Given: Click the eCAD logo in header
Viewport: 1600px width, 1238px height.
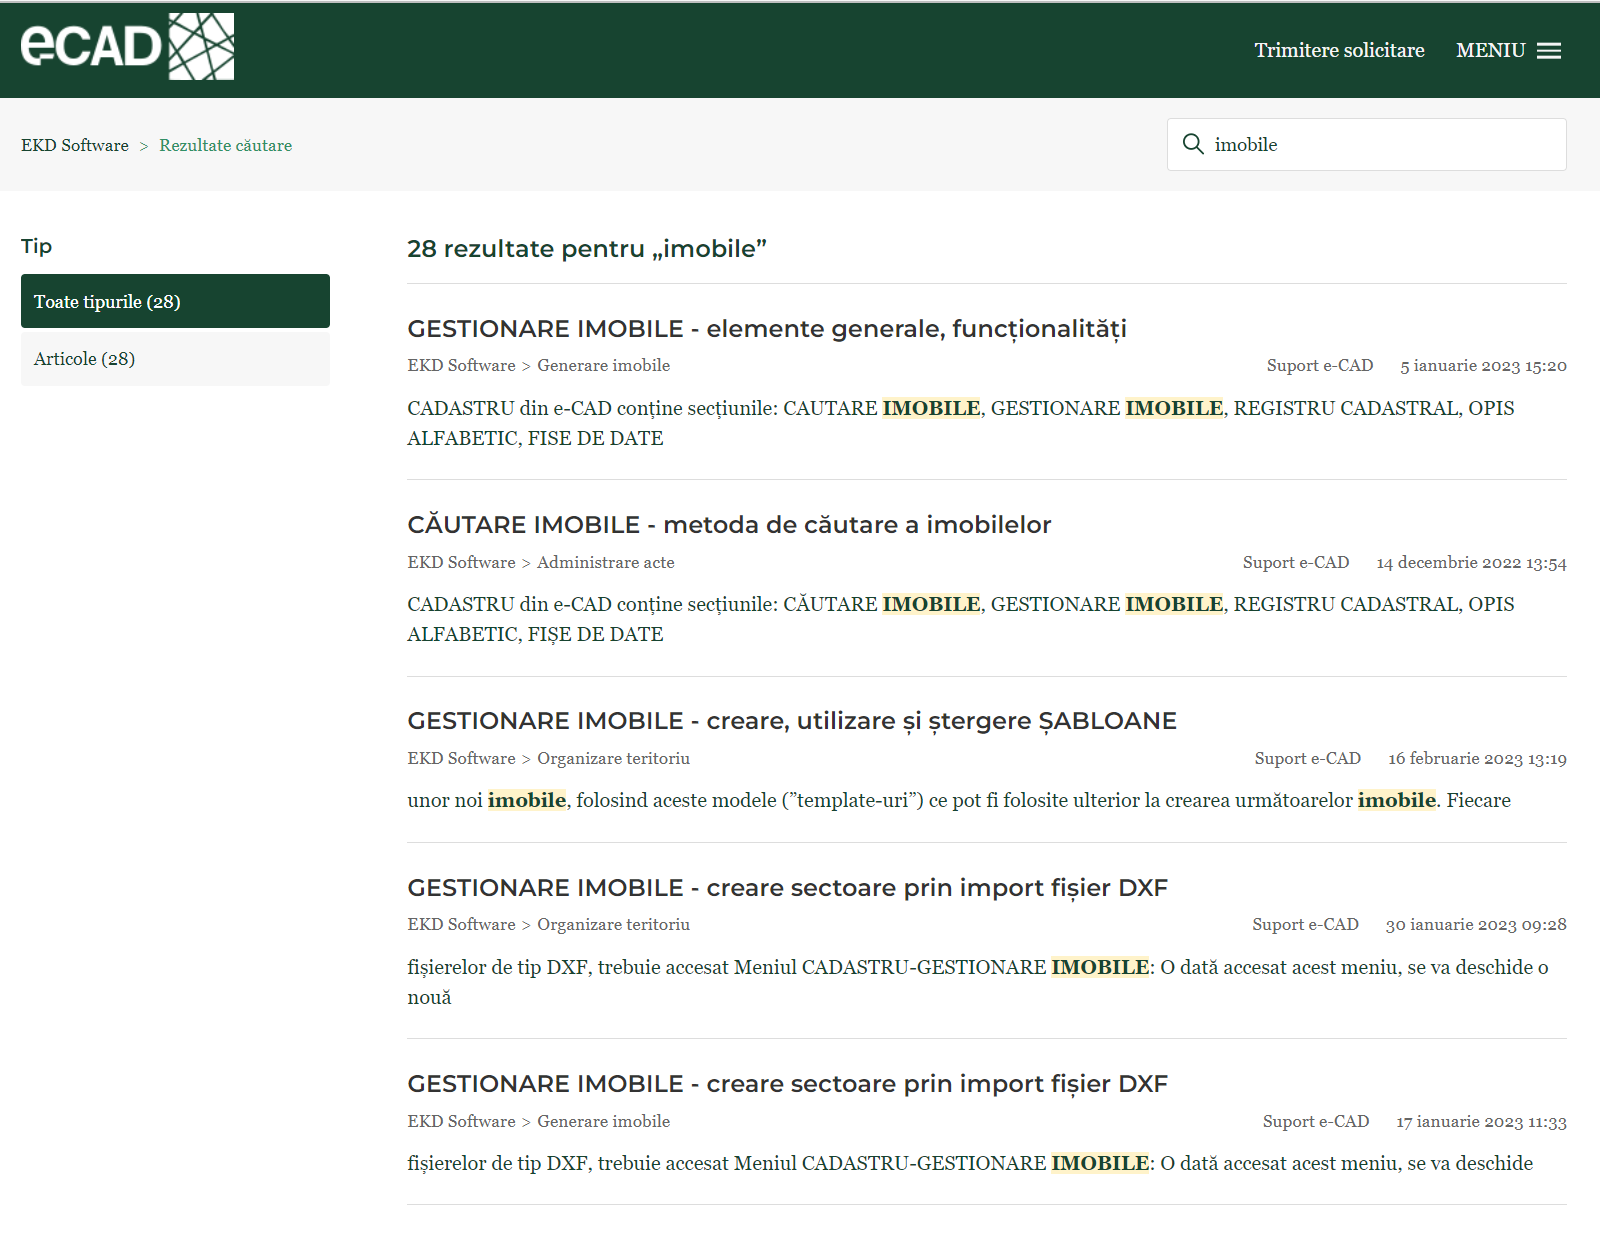Looking at the screenshot, I should tap(127, 47).
